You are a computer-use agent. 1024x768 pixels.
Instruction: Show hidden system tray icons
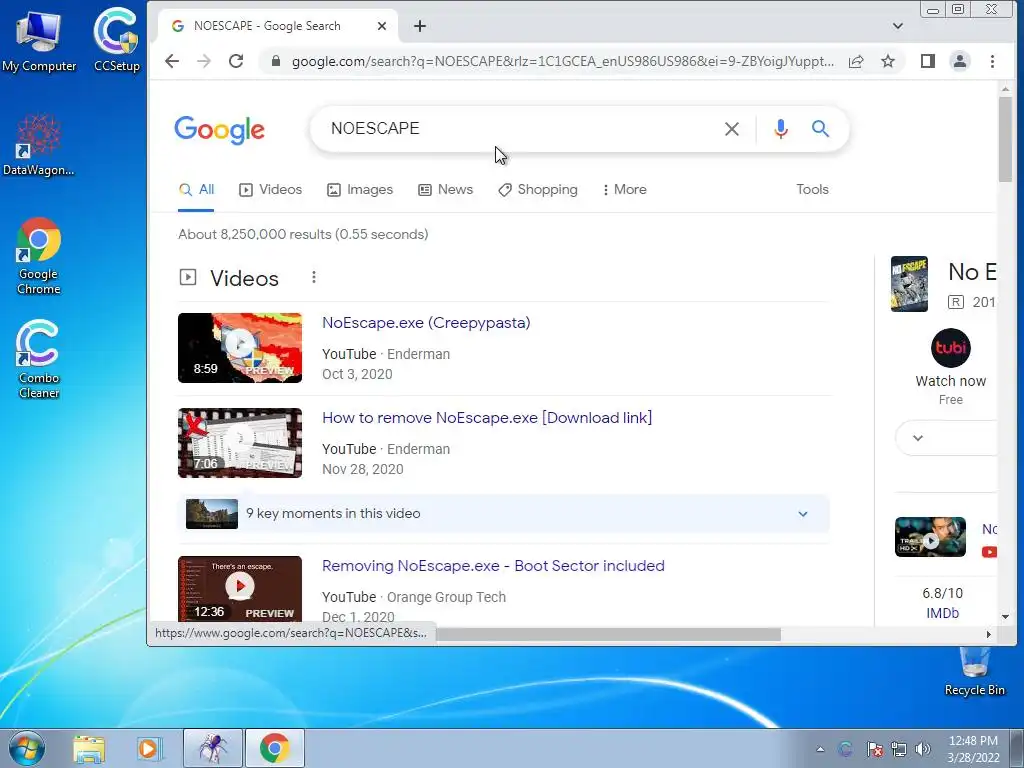point(820,749)
